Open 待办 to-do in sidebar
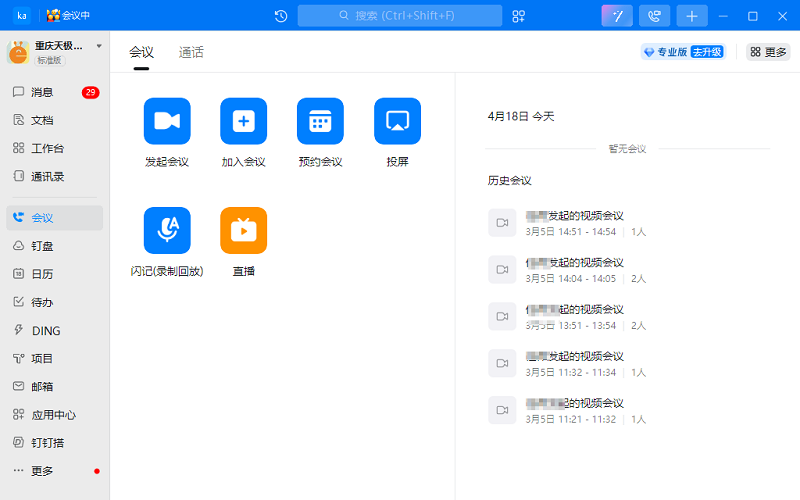 (55, 302)
